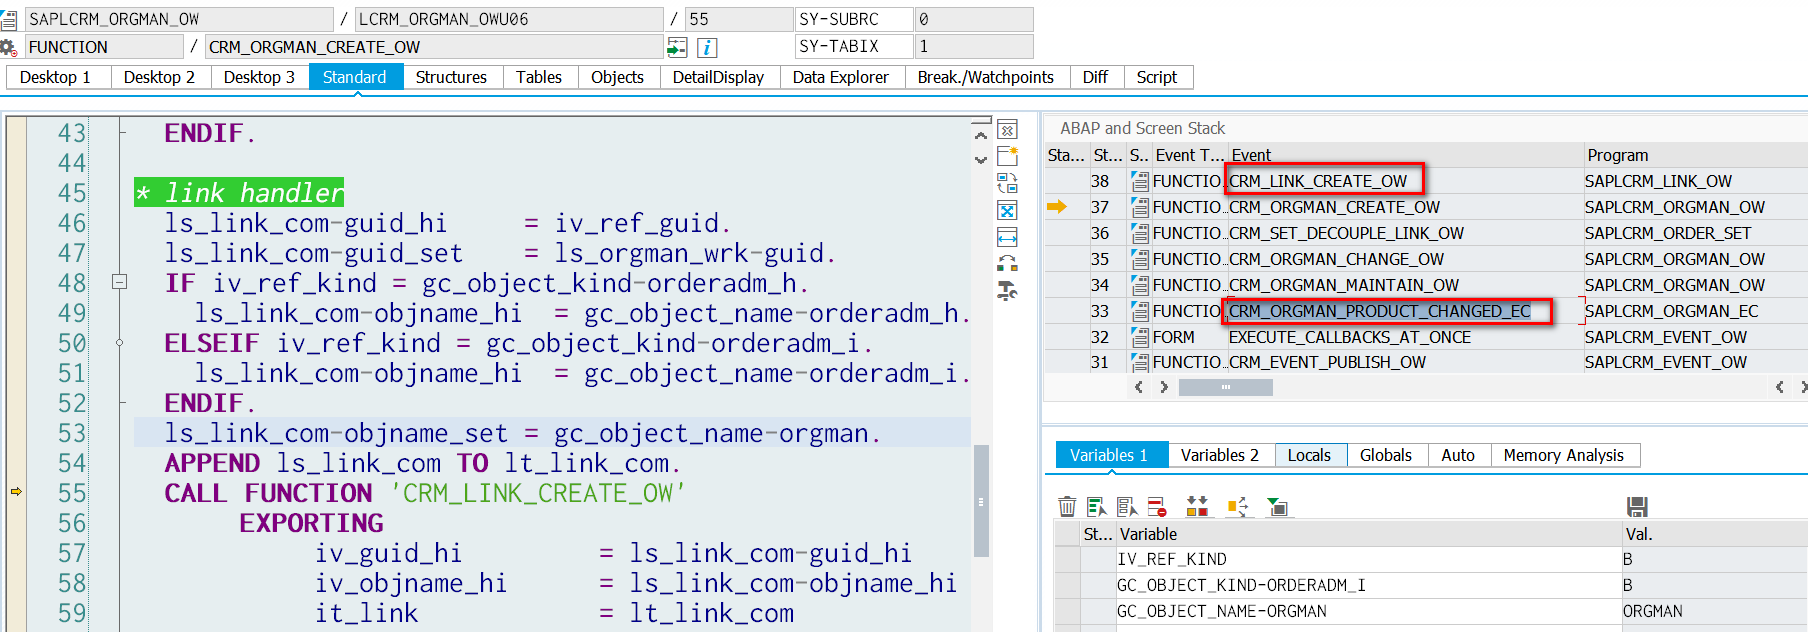1808x632 pixels.
Task: Click the red delete row icon in variables toolbar
Action: click(x=1157, y=507)
